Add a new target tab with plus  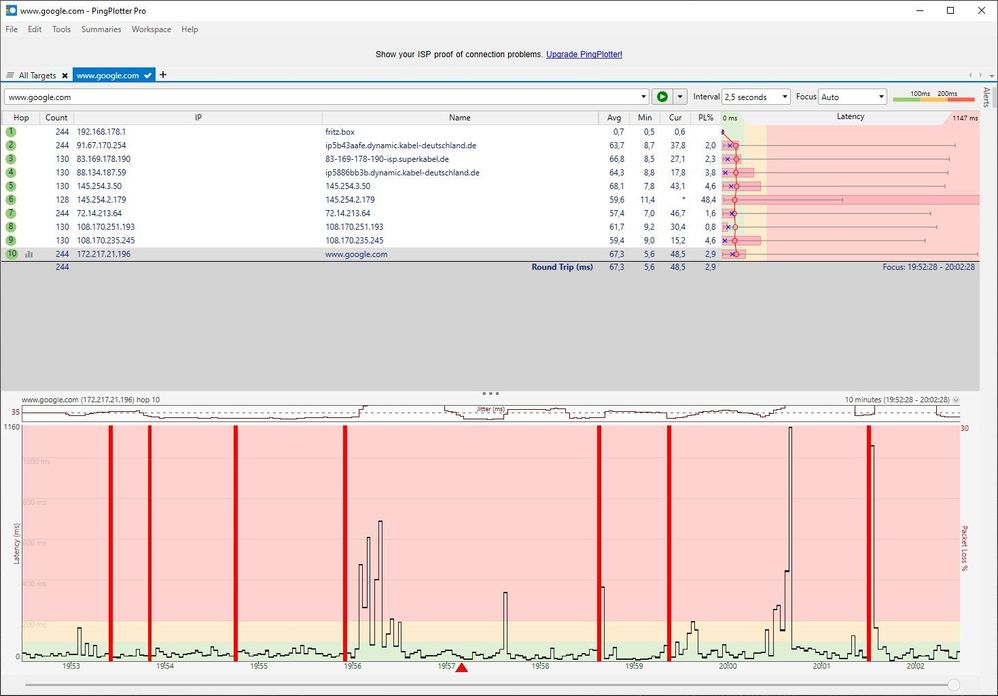coord(163,74)
